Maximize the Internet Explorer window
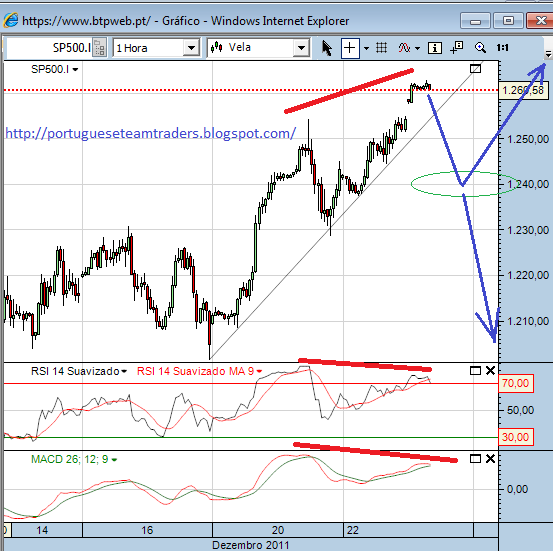553x551 pixels. pos(508,21)
